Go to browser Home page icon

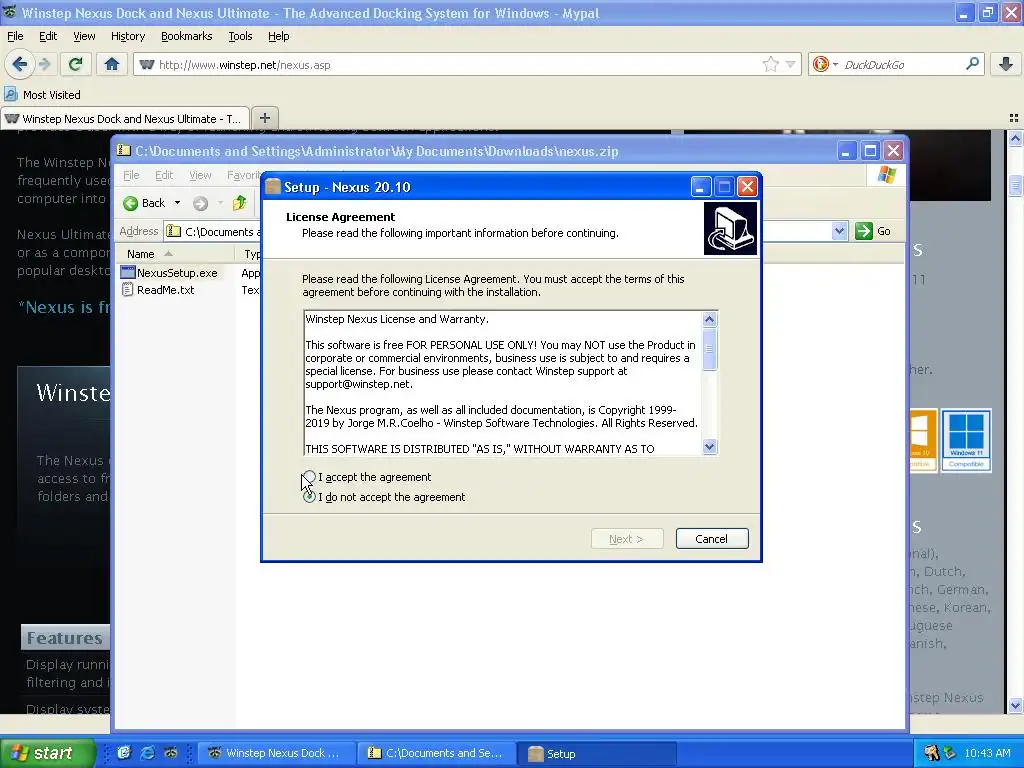click(112, 64)
